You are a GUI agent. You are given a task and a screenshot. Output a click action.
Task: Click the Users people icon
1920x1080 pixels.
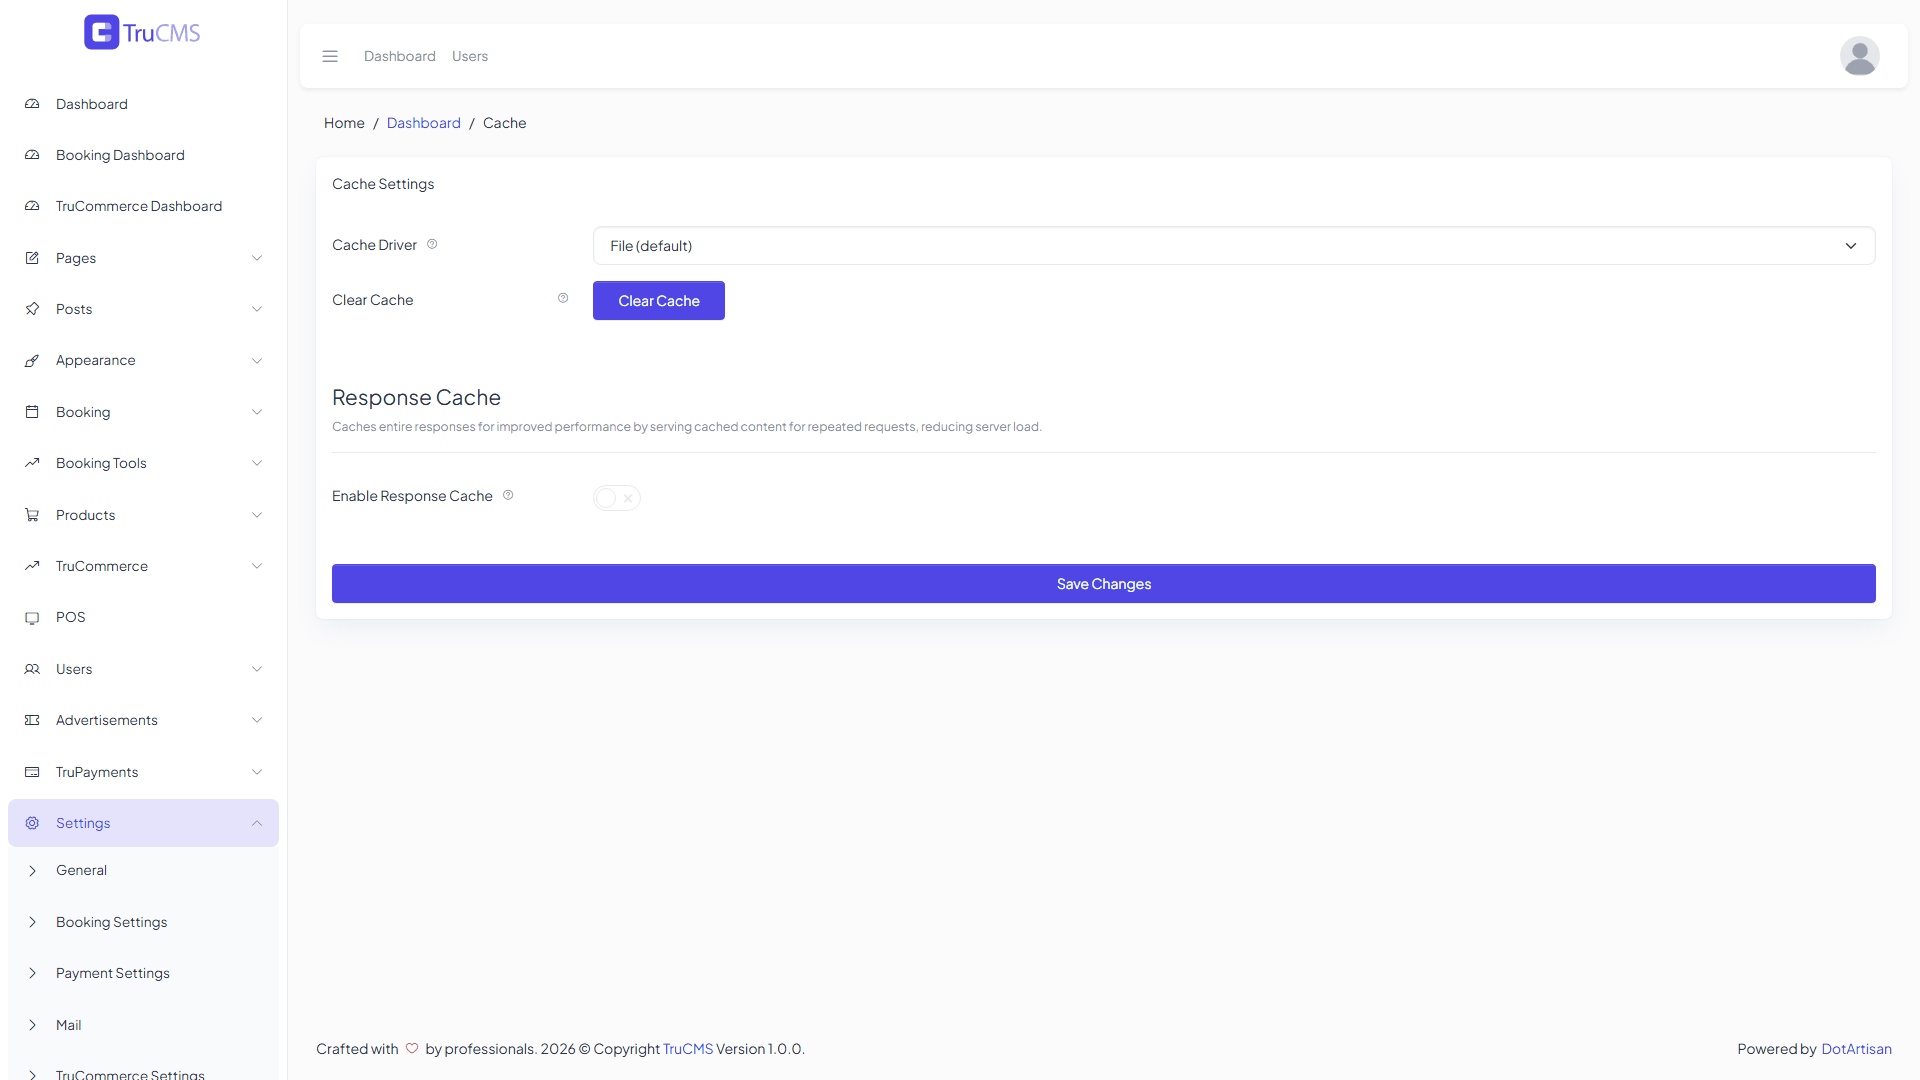tap(32, 669)
